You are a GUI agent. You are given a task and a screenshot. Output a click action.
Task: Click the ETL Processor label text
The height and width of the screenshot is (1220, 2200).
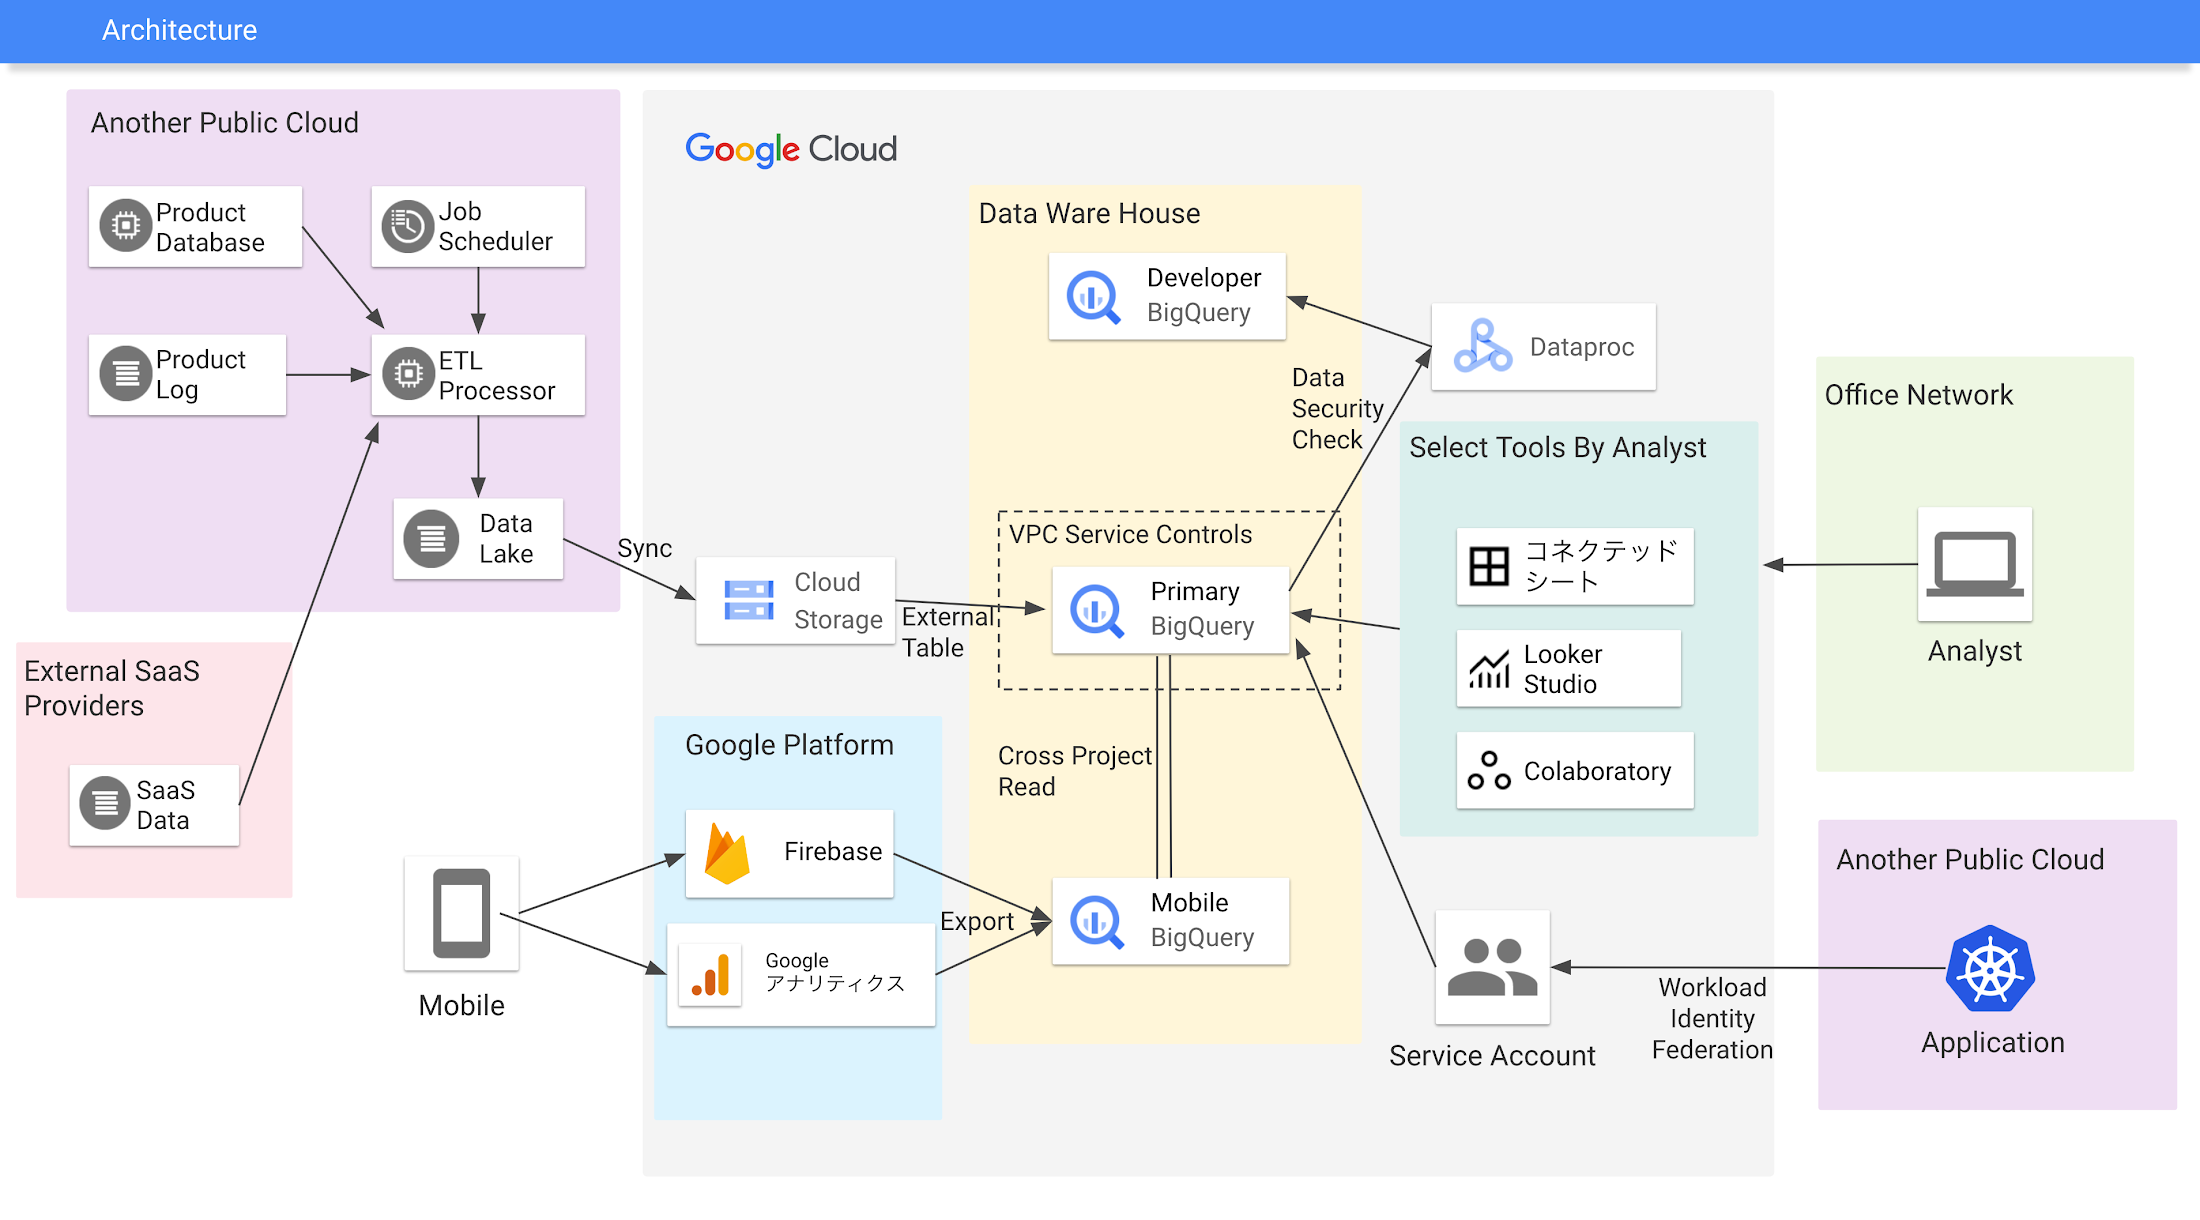click(x=496, y=375)
